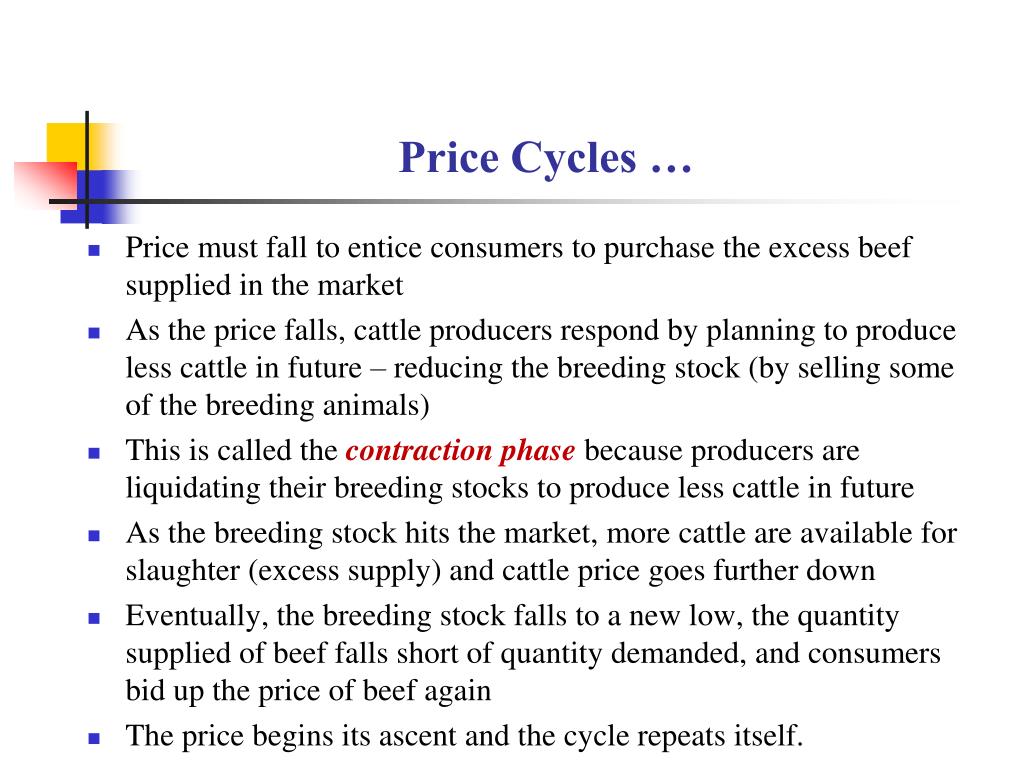Click the red 'contraction phase' text

point(460,451)
